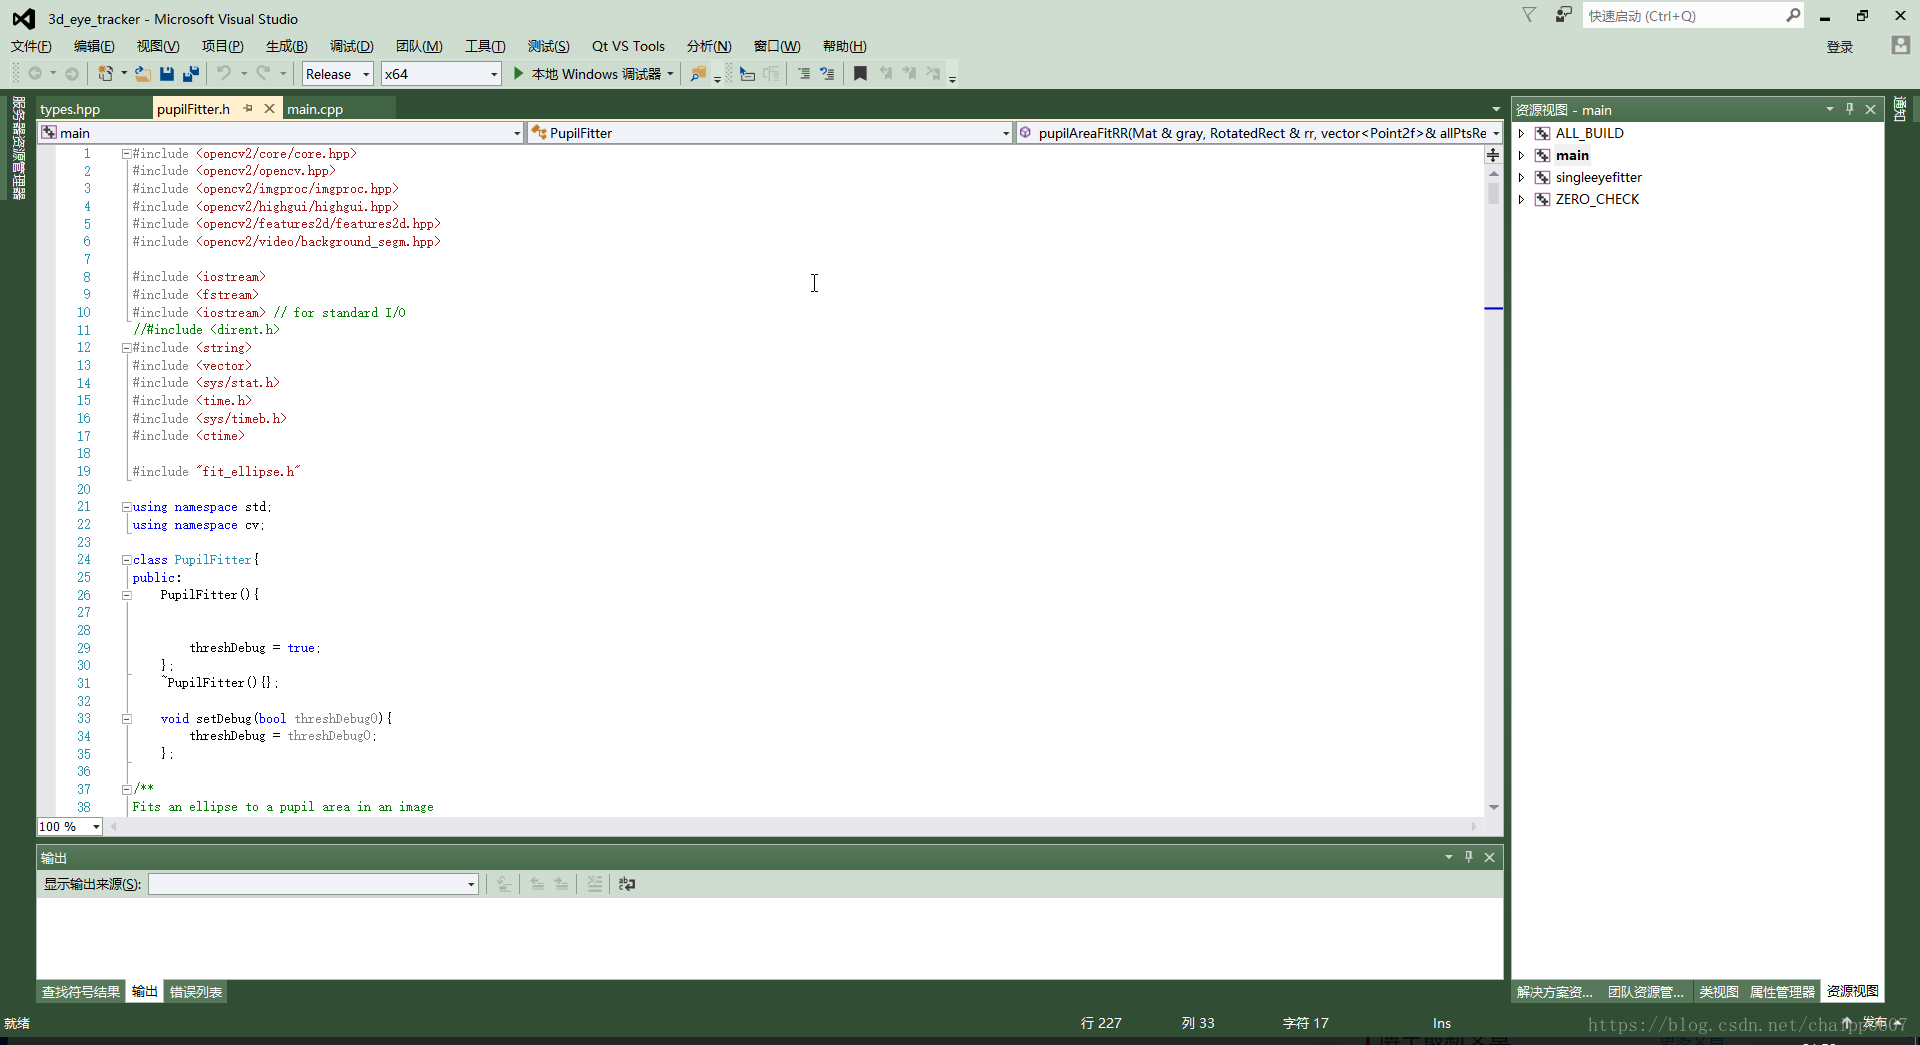The image size is (1920, 1045).
Task: Click the send feedback icon in the title bar
Action: click(x=1563, y=15)
